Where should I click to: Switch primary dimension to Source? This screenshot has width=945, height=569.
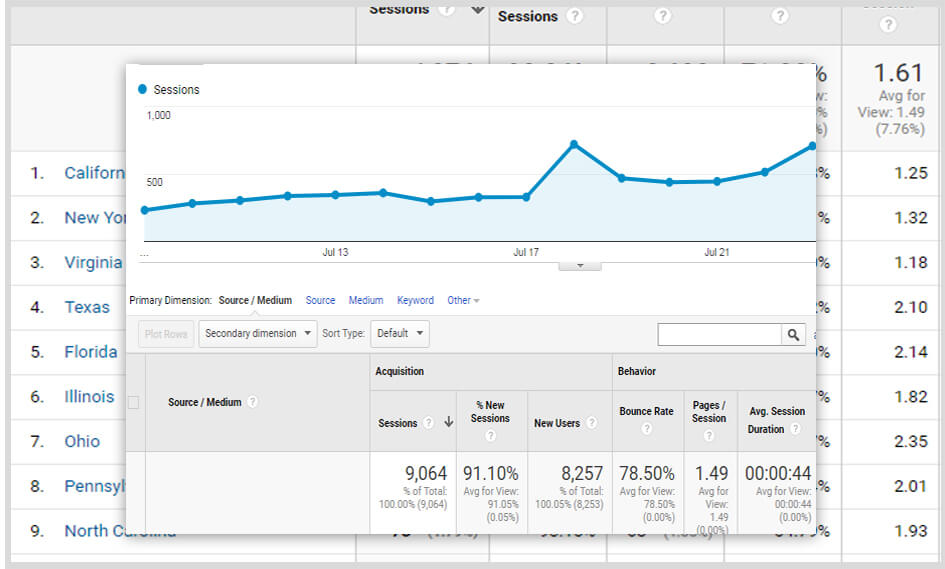pyautogui.click(x=320, y=300)
